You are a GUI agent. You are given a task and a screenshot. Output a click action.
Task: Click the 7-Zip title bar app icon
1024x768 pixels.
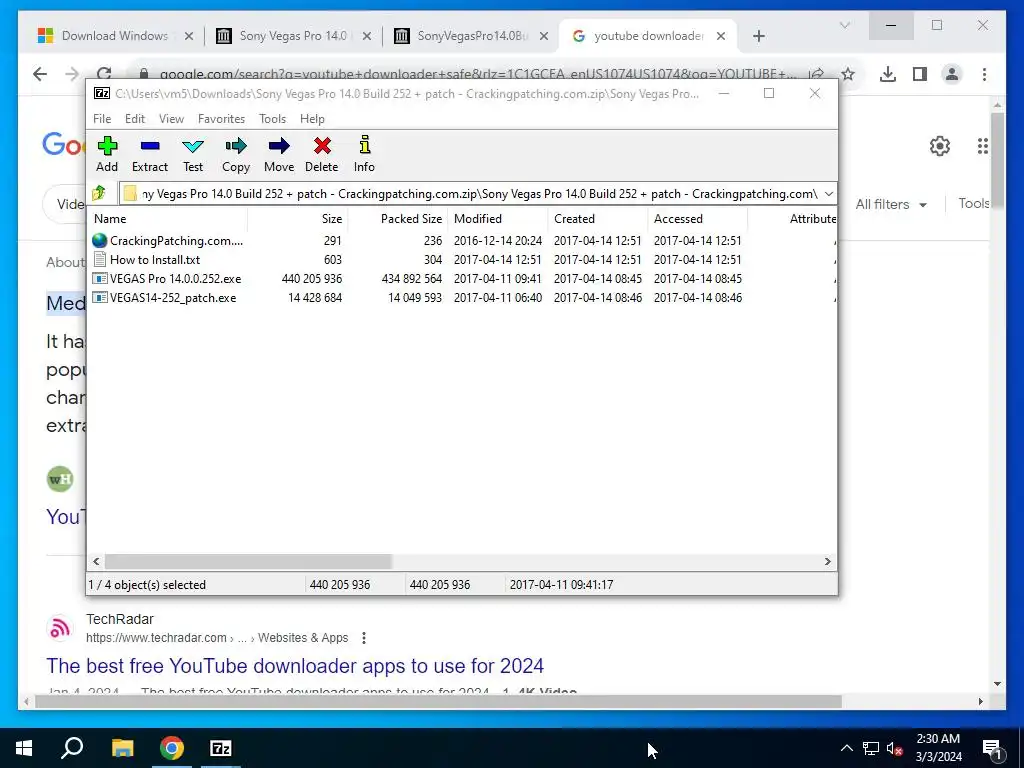pos(102,93)
